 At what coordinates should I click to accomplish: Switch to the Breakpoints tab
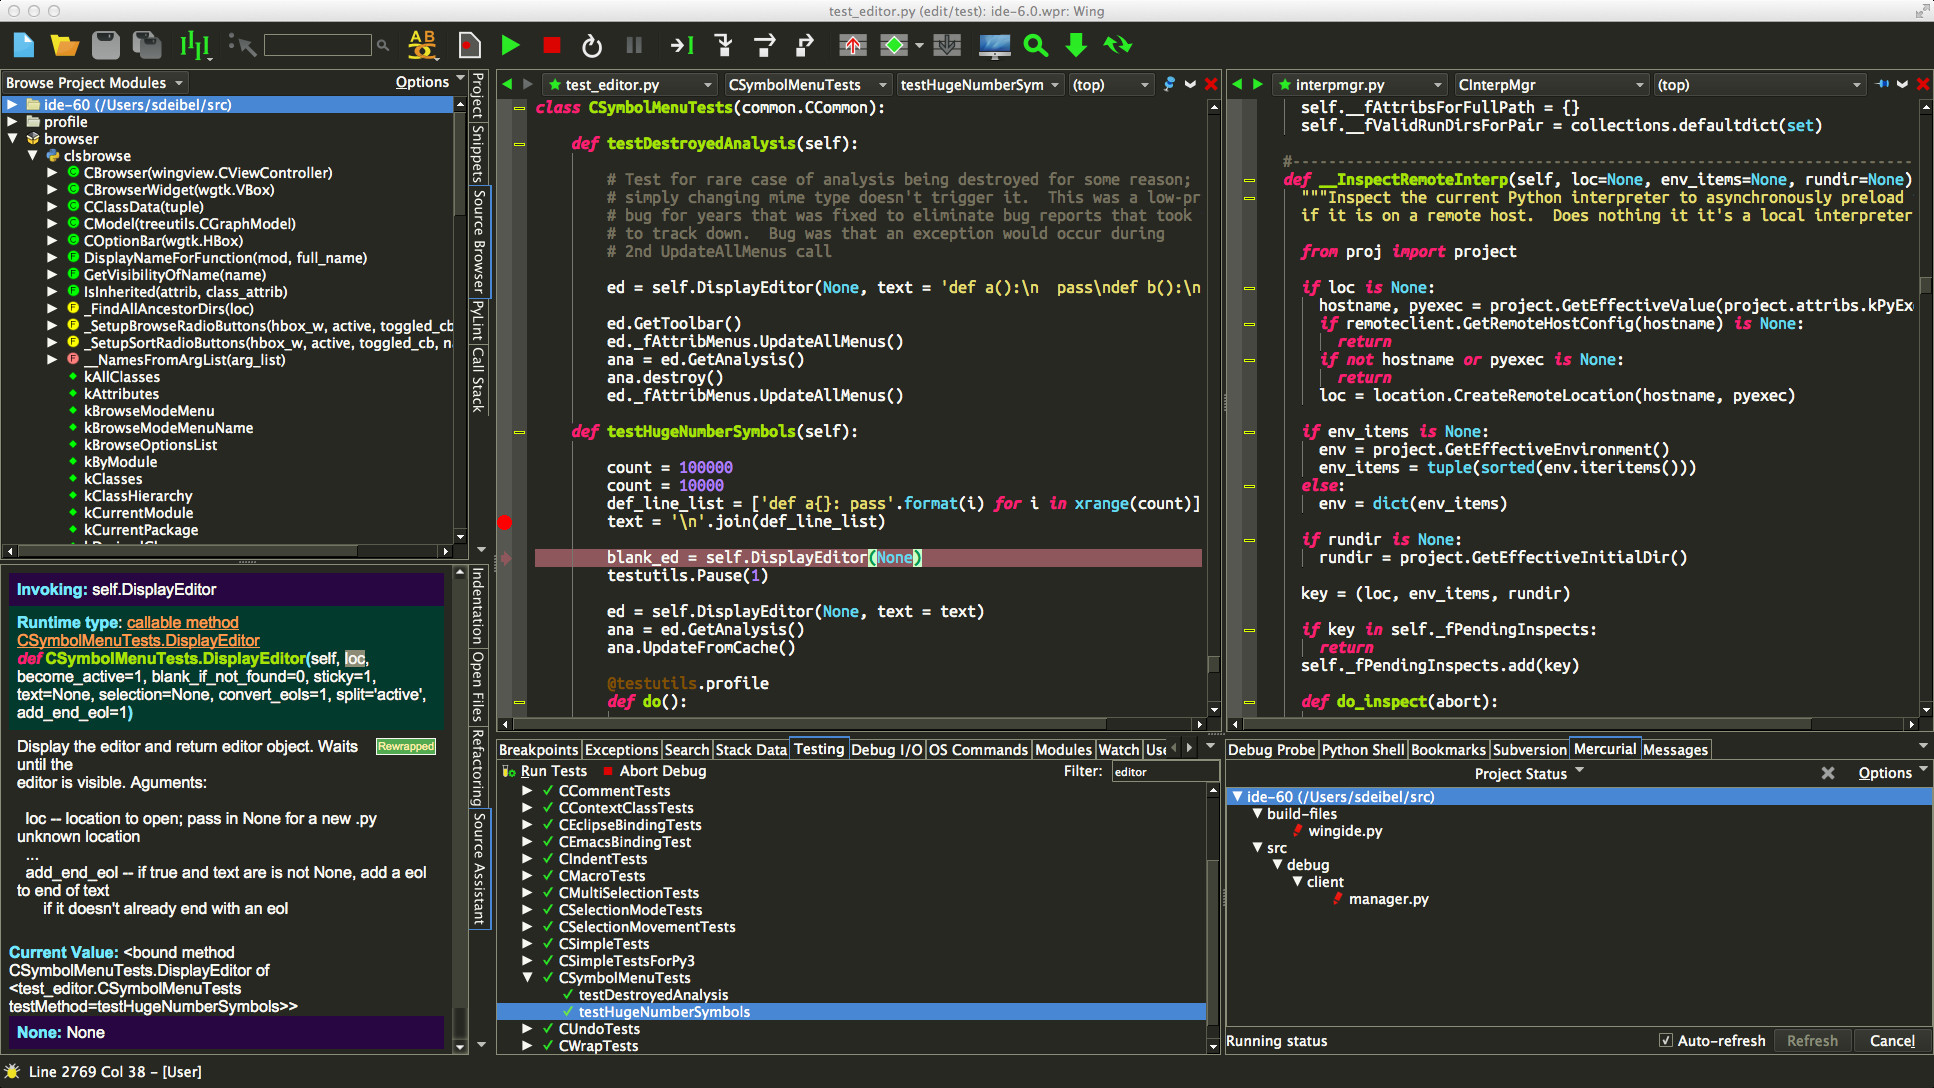[538, 749]
